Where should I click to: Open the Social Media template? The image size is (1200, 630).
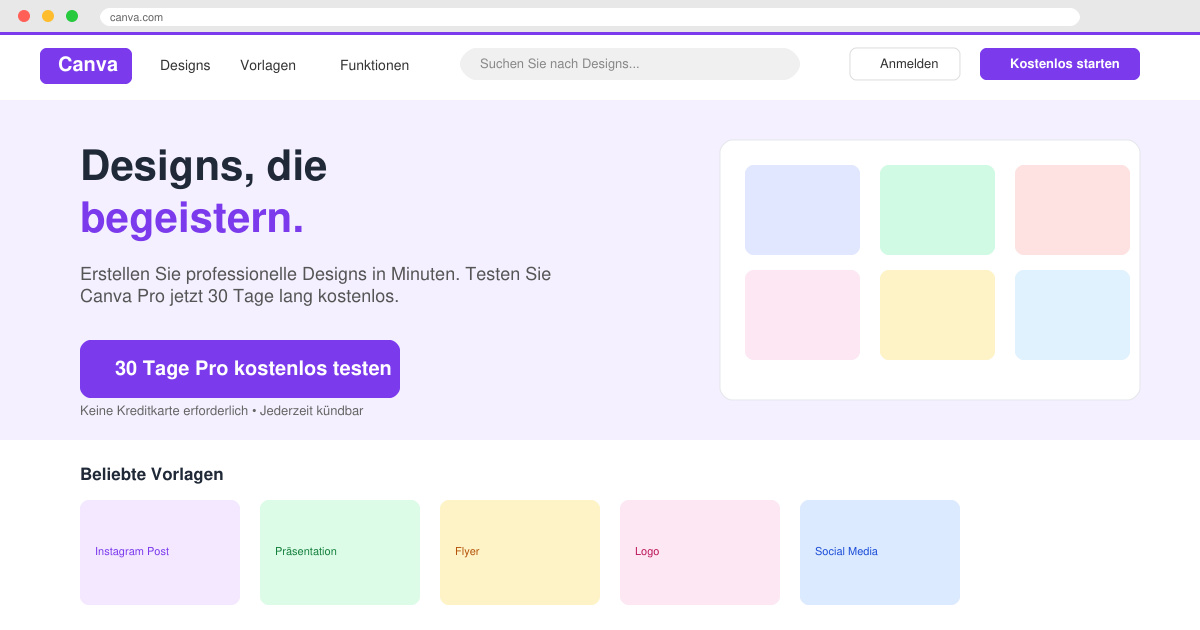pos(880,552)
